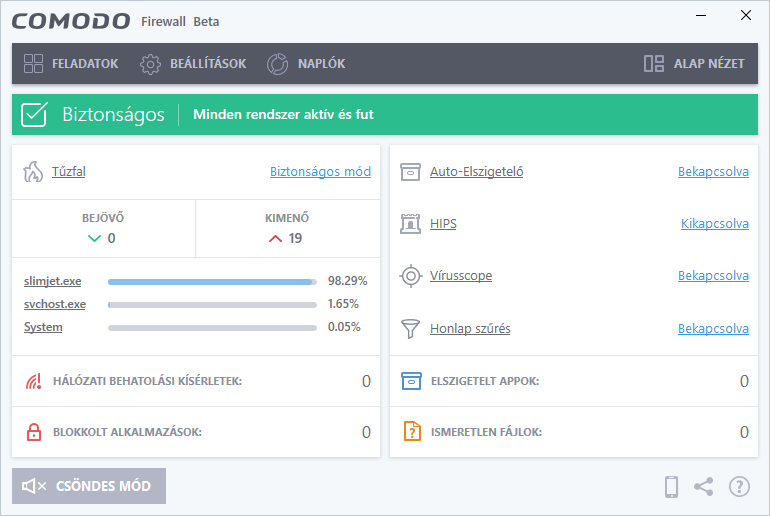Open the Feladatok grid icon
Viewport: 770px width, 516px height.
[33, 63]
